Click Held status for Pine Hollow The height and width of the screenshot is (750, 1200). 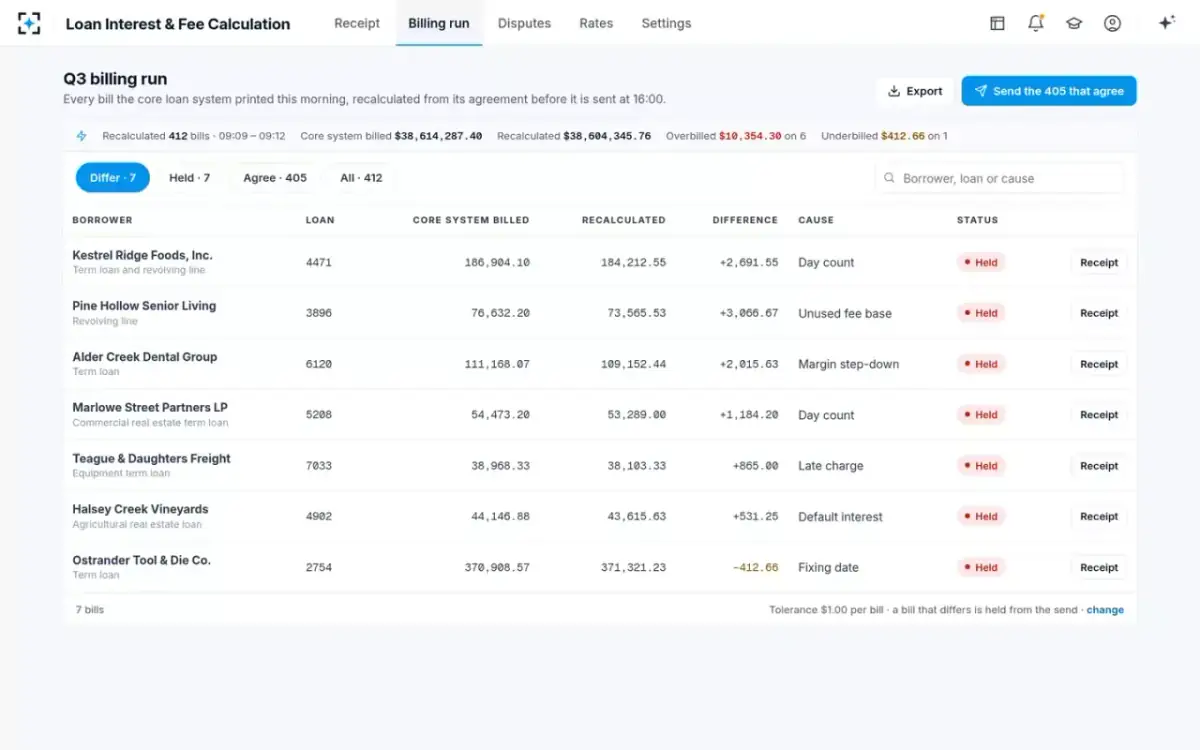(981, 313)
